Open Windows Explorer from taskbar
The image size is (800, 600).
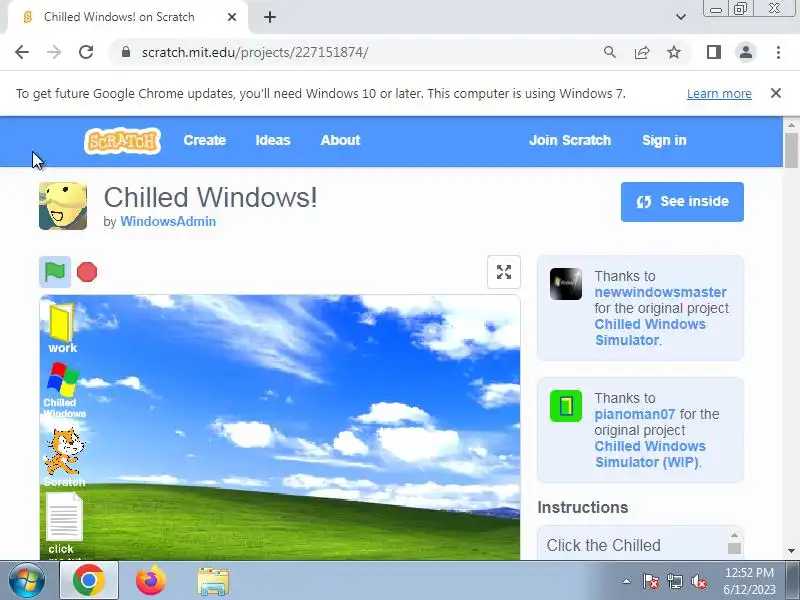click(x=213, y=581)
